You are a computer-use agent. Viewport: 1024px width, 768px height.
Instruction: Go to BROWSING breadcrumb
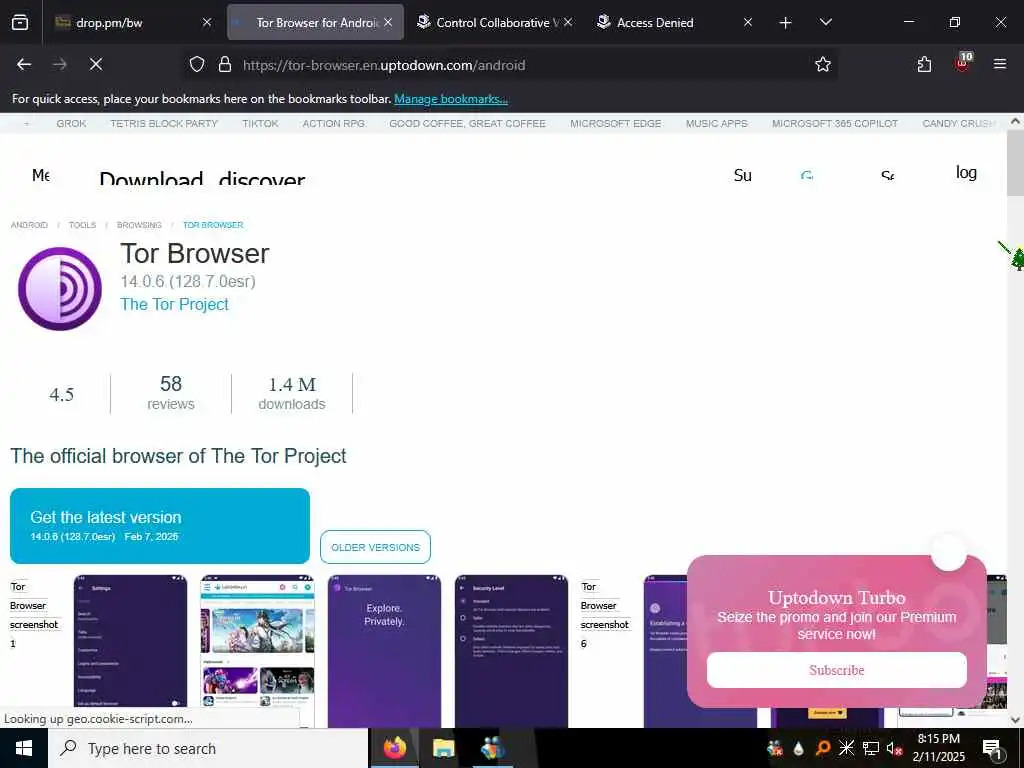click(139, 225)
